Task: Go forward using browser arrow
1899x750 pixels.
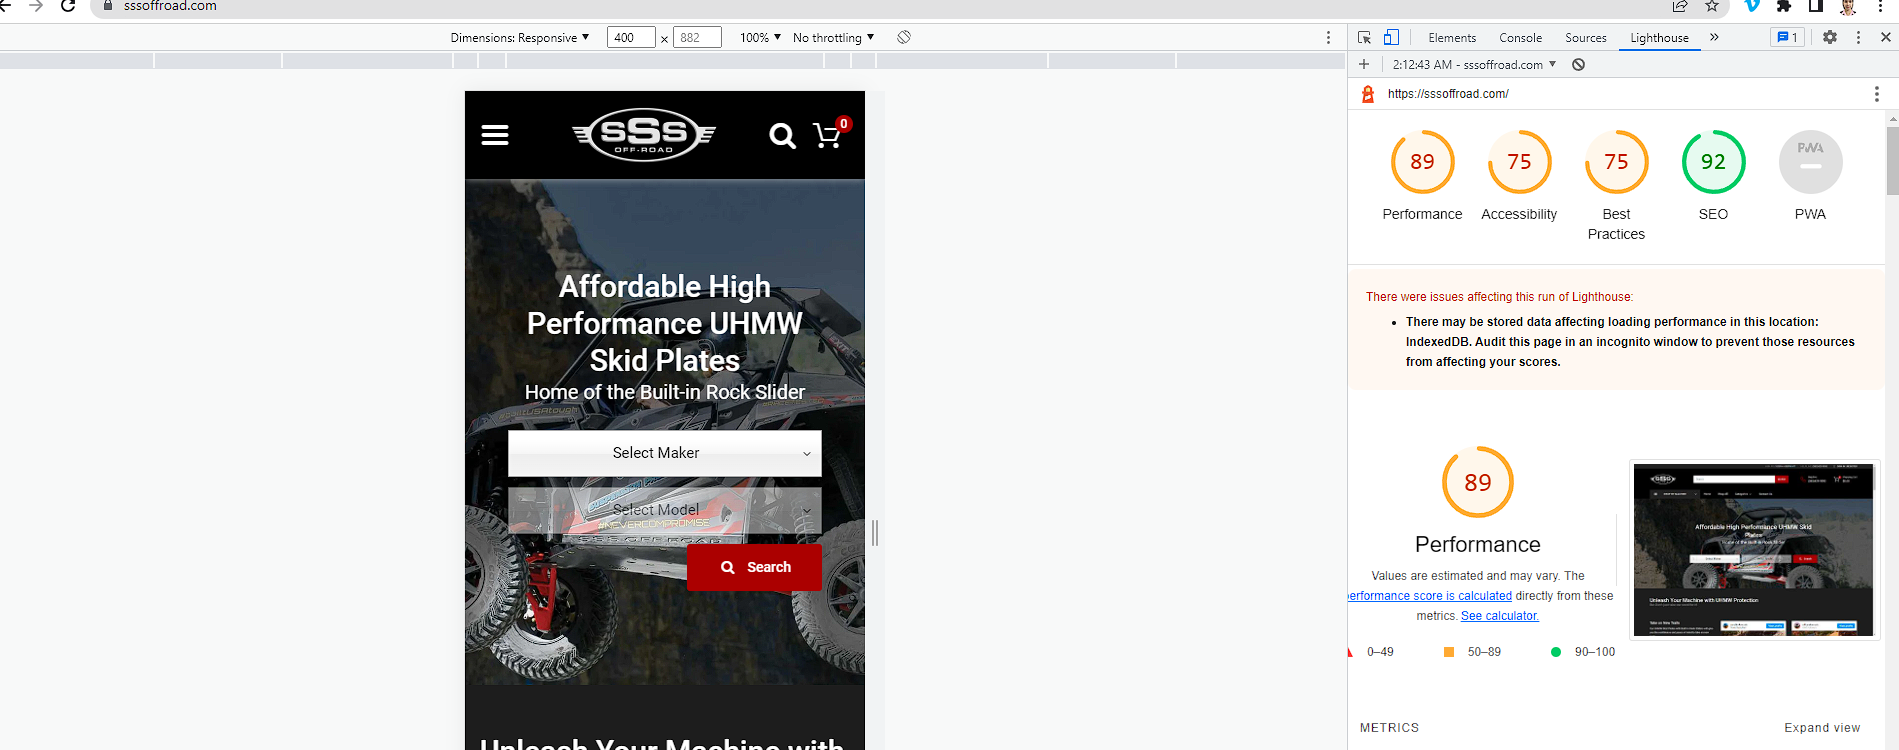Action: pos(36,6)
